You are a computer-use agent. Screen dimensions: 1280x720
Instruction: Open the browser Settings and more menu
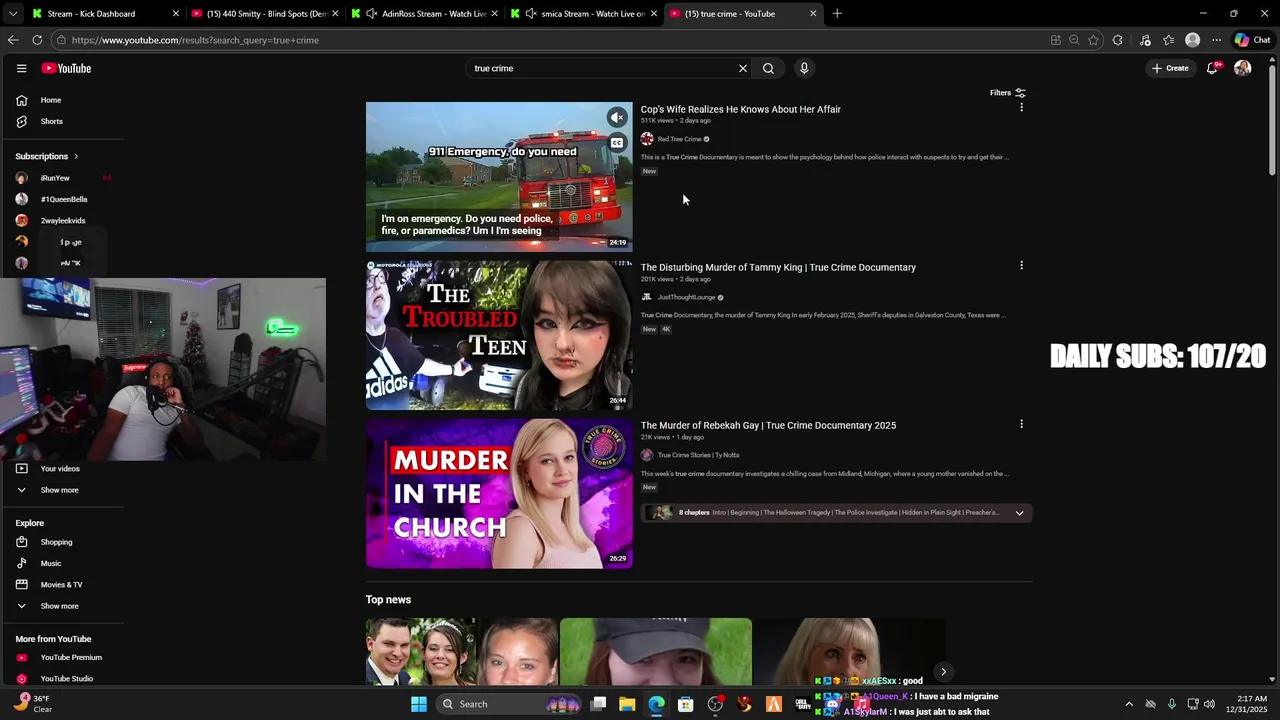(1216, 40)
